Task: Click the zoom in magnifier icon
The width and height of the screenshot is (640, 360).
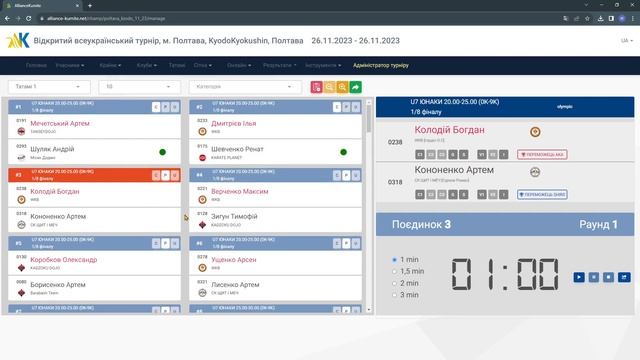Action: pyautogui.click(x=342, y=87)
